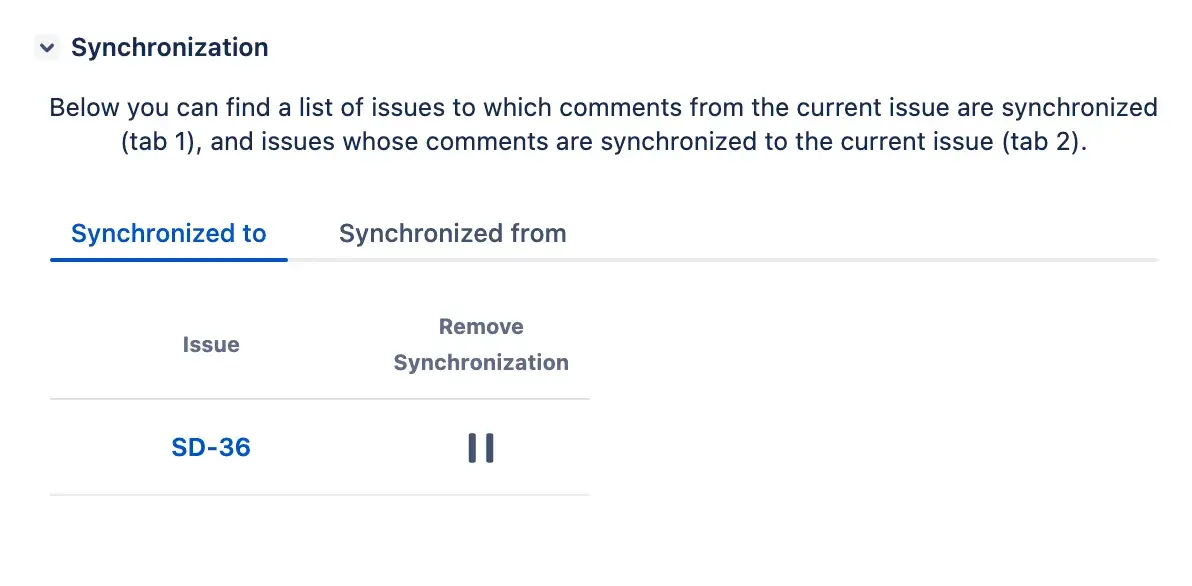Click the SD-36 issue link

coord(210,447)
